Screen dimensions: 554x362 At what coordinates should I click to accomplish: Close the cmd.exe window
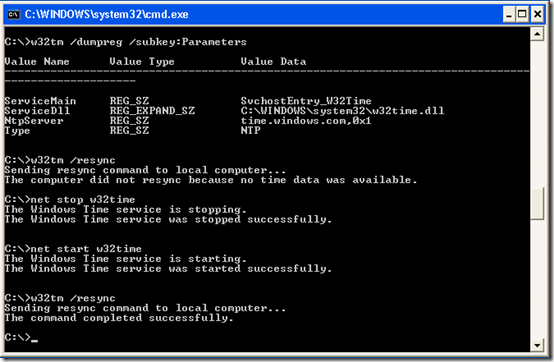(x=537, y=14)
